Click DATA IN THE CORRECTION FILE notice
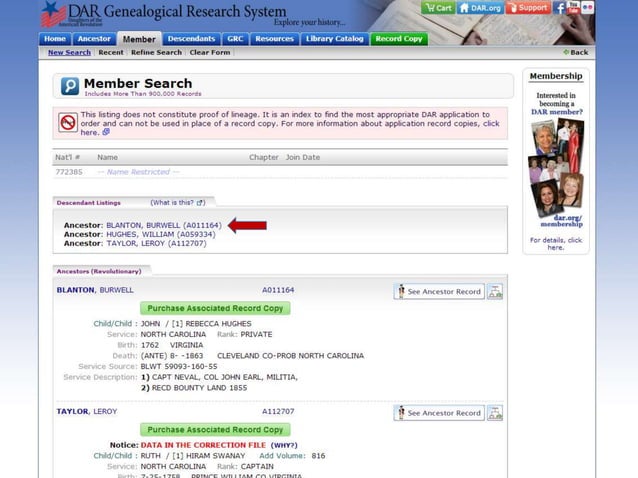This screenshot has width=638, height=478. pyautogui.click(x=203, y=445)
